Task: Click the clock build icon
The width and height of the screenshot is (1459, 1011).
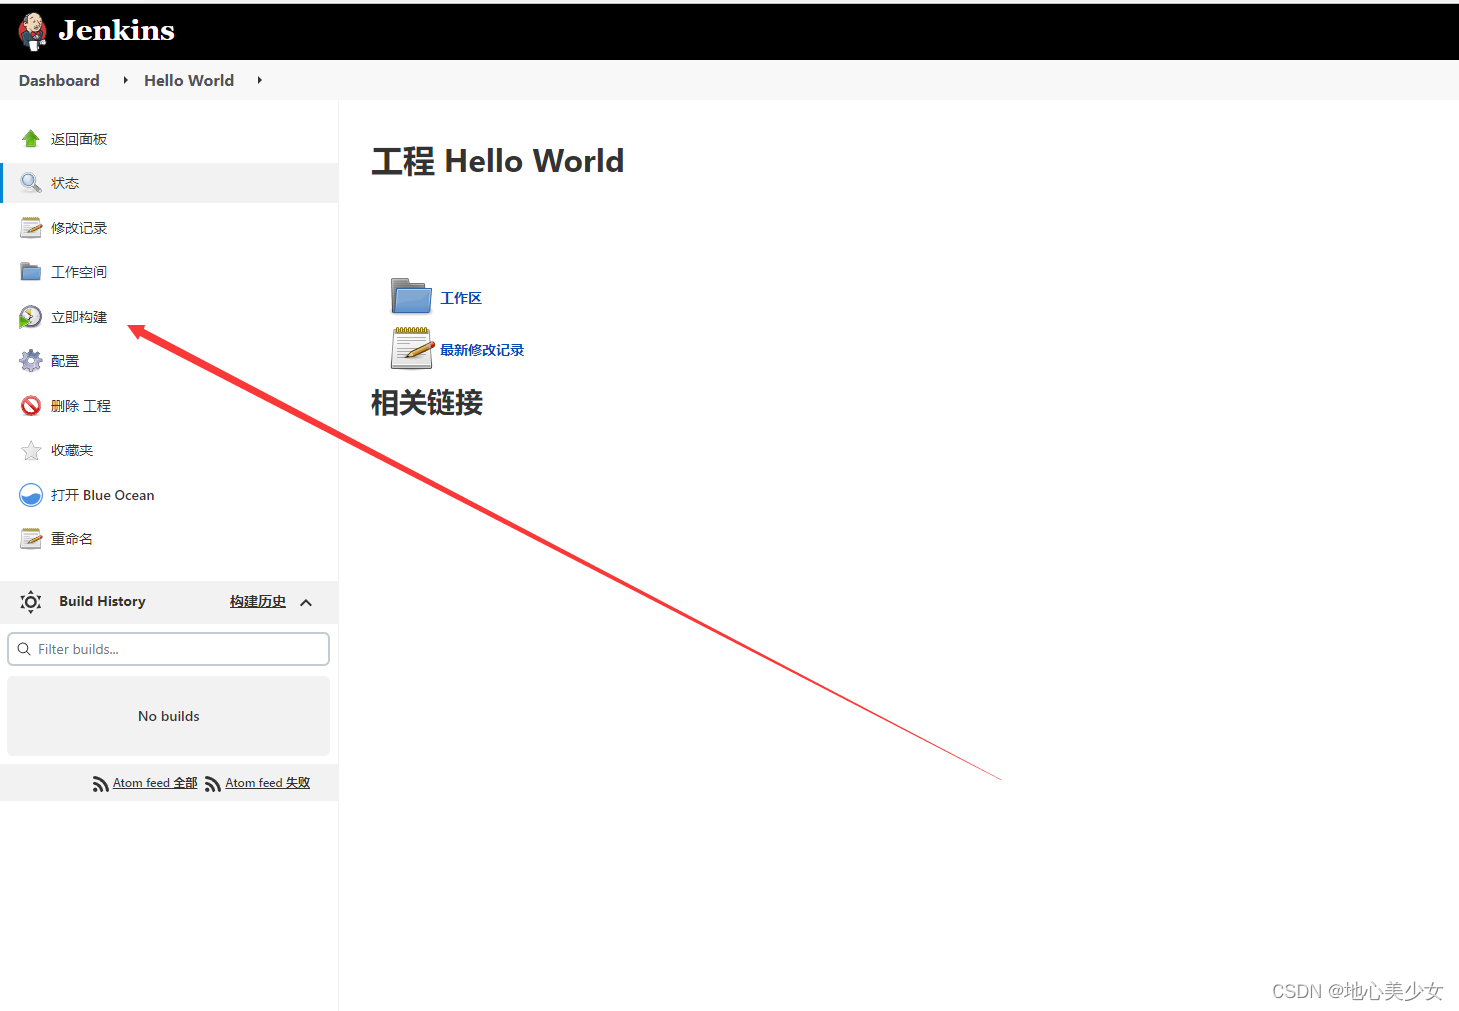Action: coord(31,317)
